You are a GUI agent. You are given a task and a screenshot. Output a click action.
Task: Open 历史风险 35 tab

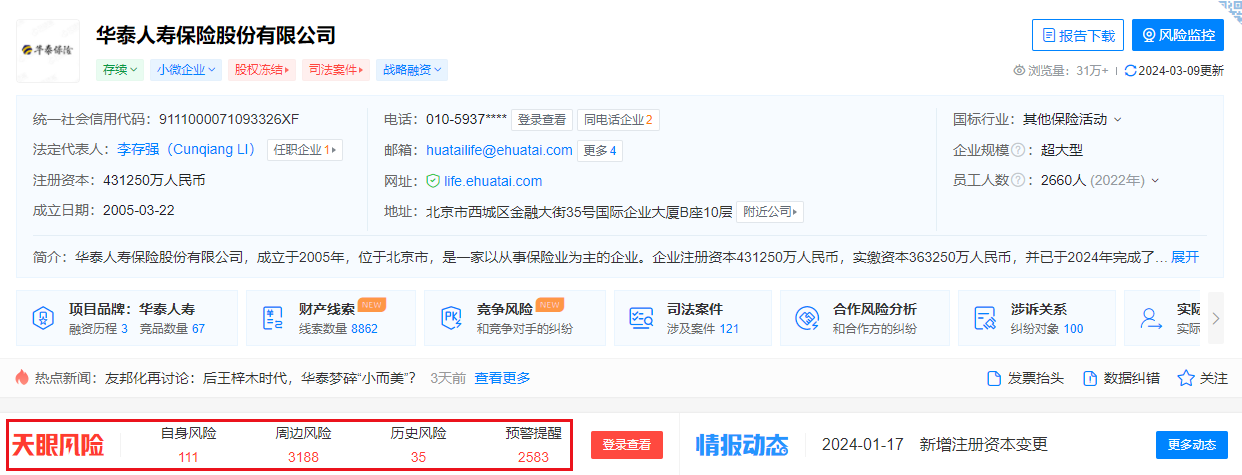418,445
